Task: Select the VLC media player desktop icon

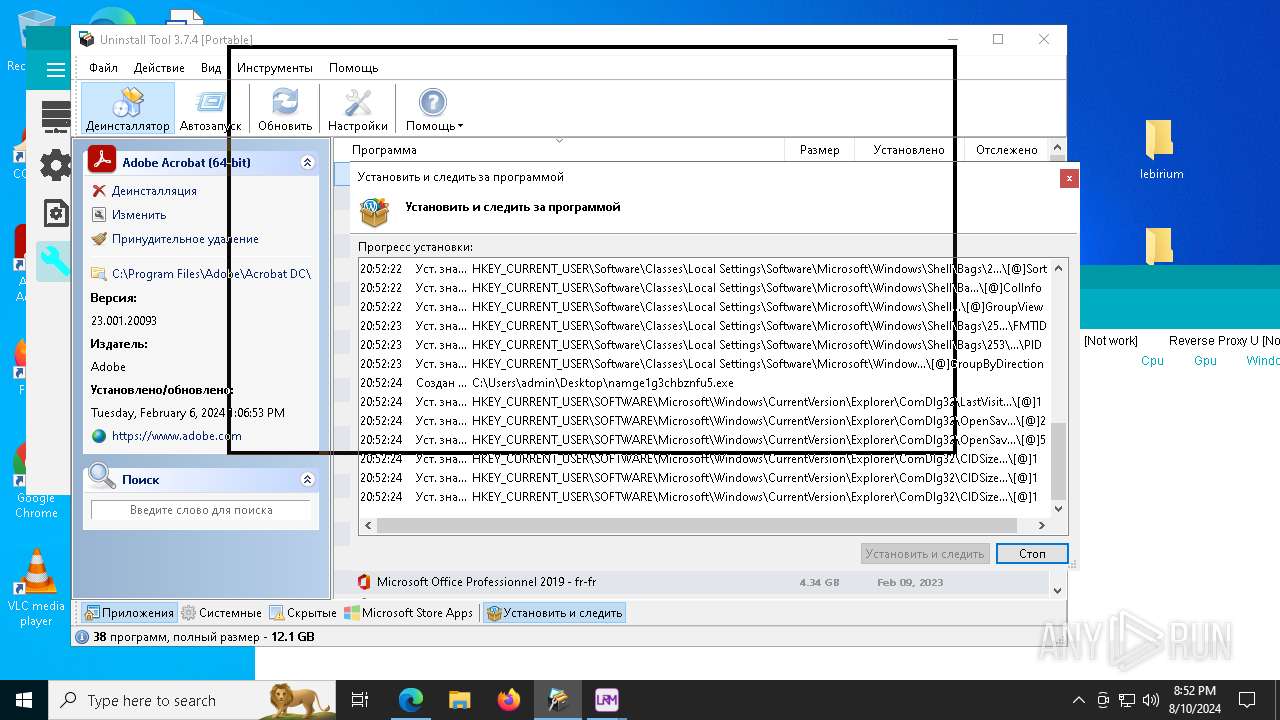Action: point(36,588)
